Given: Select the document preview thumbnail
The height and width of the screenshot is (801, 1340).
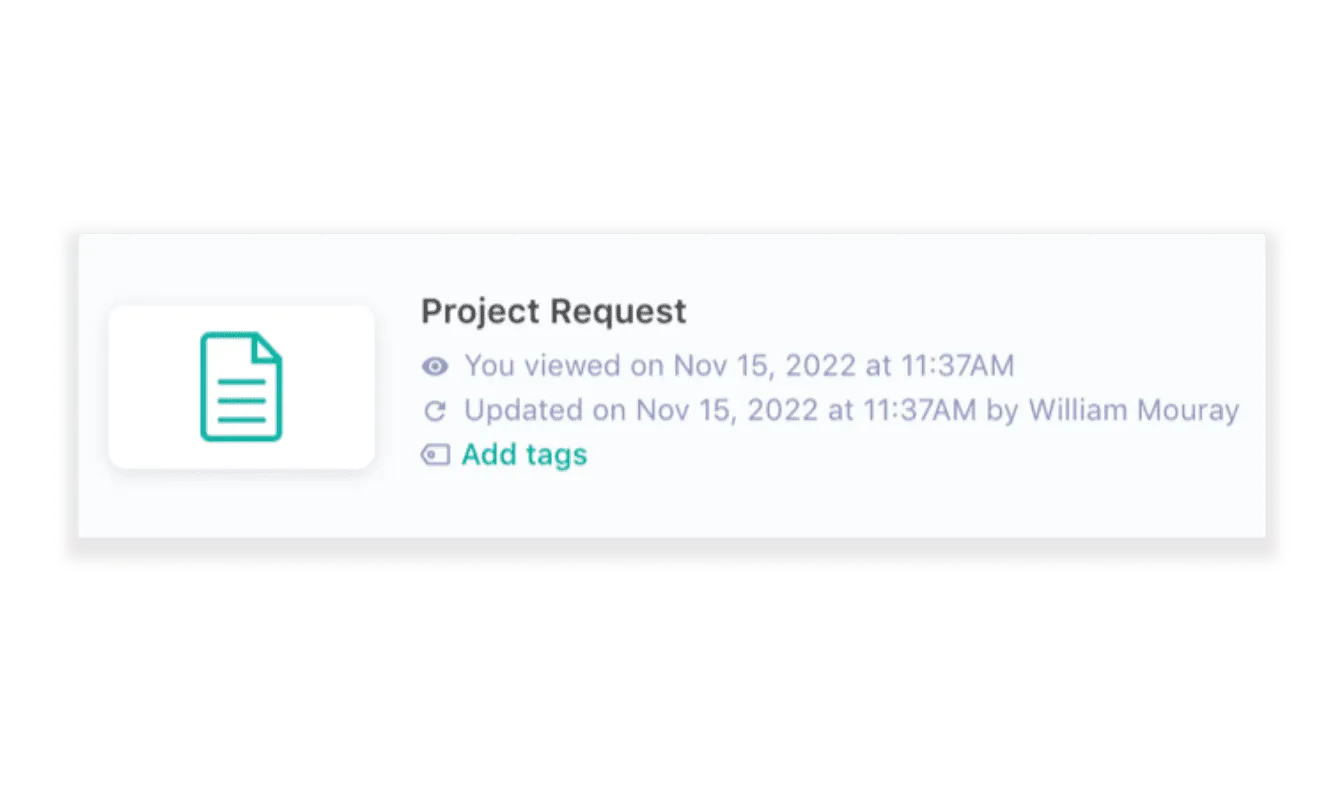Looking at the screenshot, I should (241, 387).
